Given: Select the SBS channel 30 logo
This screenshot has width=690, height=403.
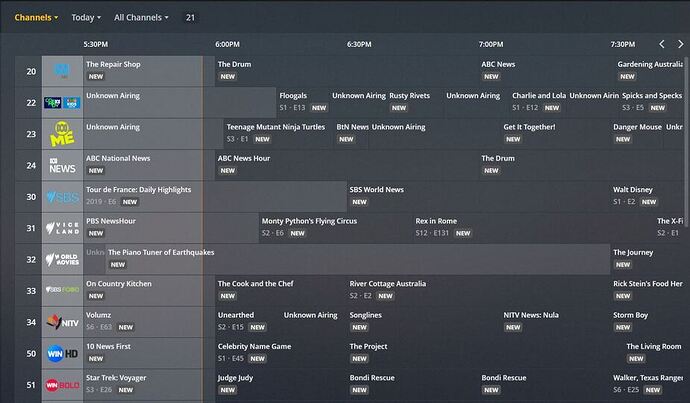Looking at the screenshot, I should coord(62,197).
